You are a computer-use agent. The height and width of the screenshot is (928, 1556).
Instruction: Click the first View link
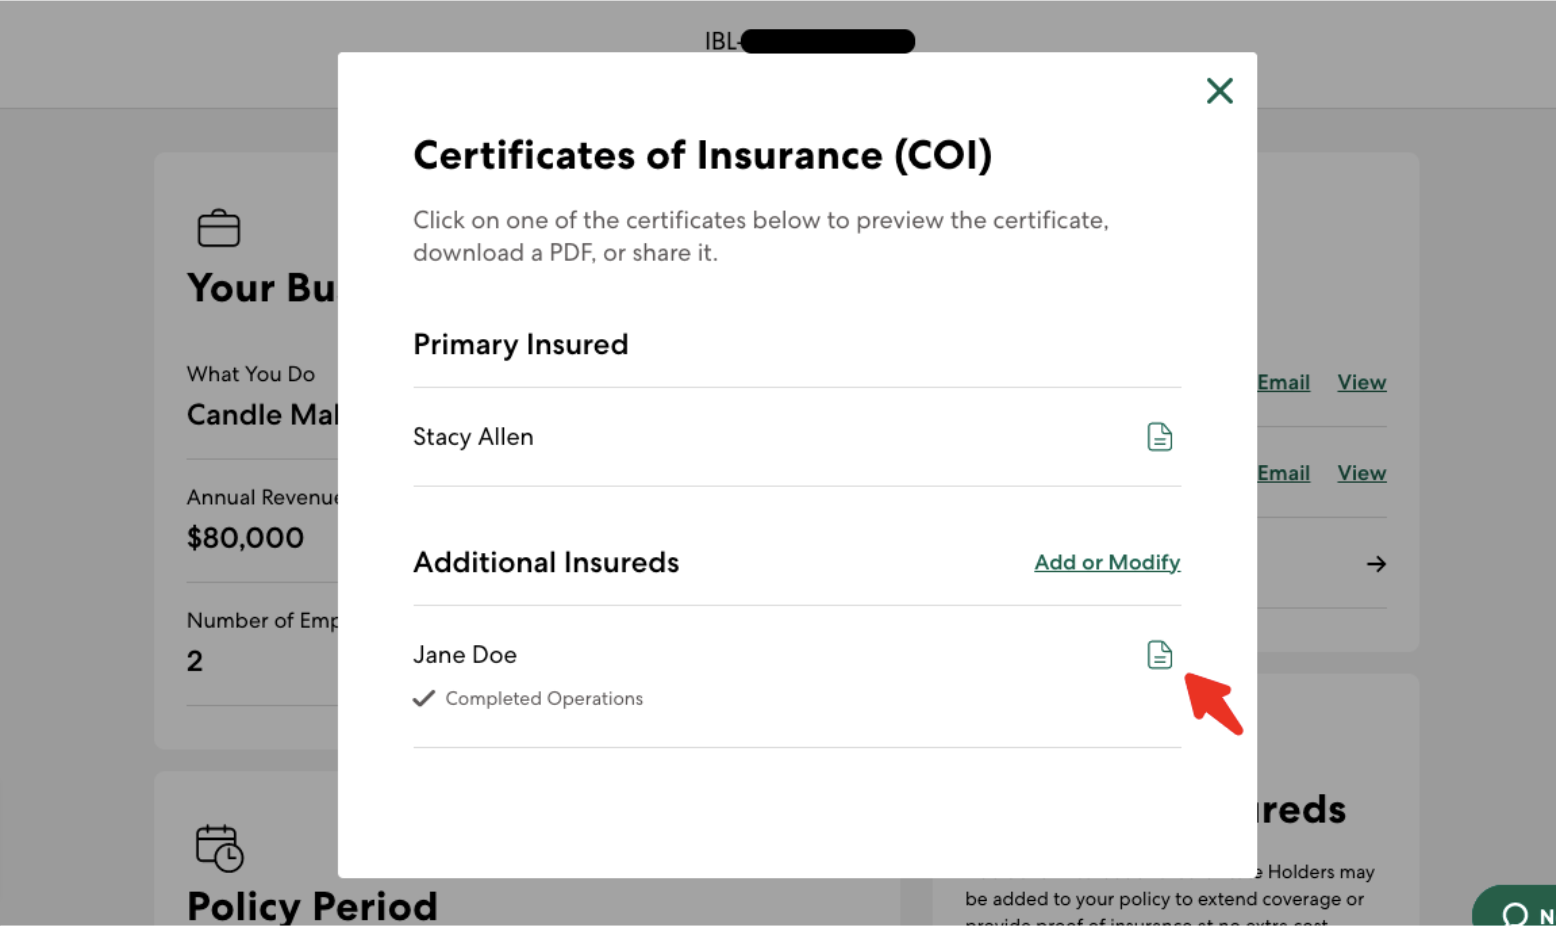click(x=1362, y=382)
